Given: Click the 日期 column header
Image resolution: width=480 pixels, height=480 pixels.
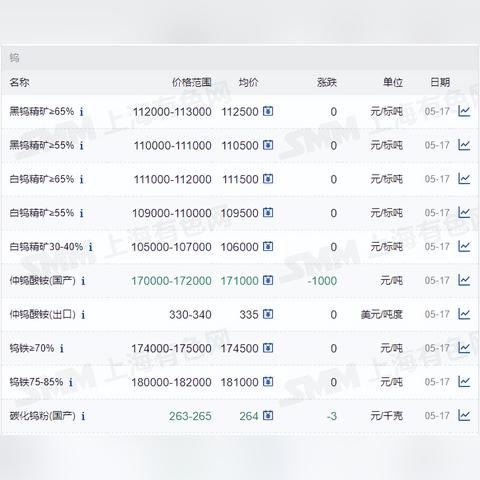Looking at the screenshot, I should [x=440, y=82].
